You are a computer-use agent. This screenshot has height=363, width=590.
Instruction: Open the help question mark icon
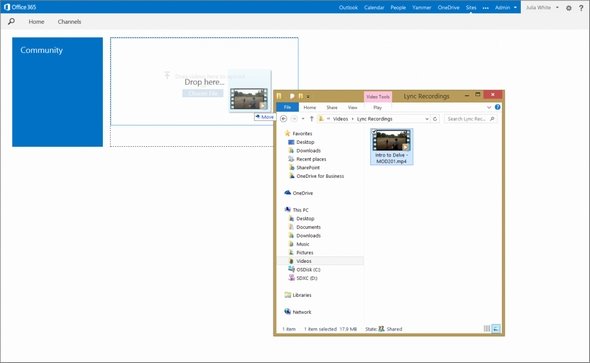[x=581, y=8]
